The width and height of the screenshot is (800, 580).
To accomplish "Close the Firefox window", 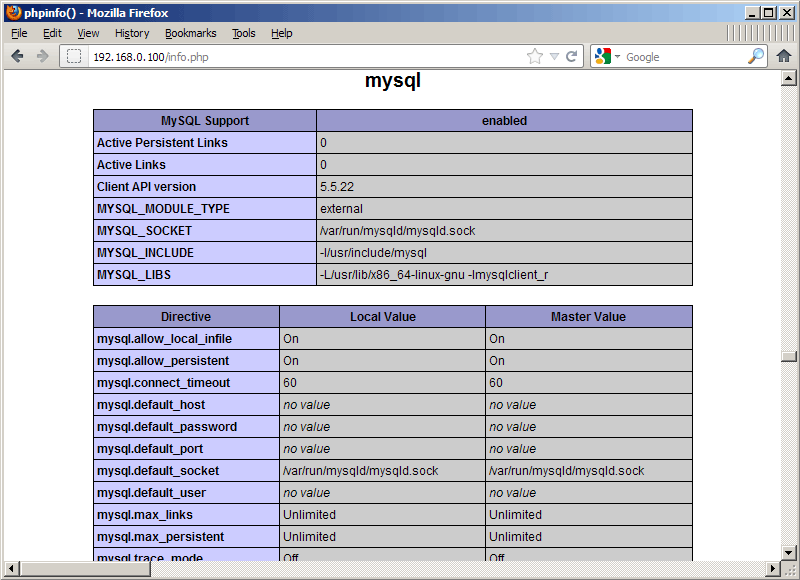I will pos(787,13).
